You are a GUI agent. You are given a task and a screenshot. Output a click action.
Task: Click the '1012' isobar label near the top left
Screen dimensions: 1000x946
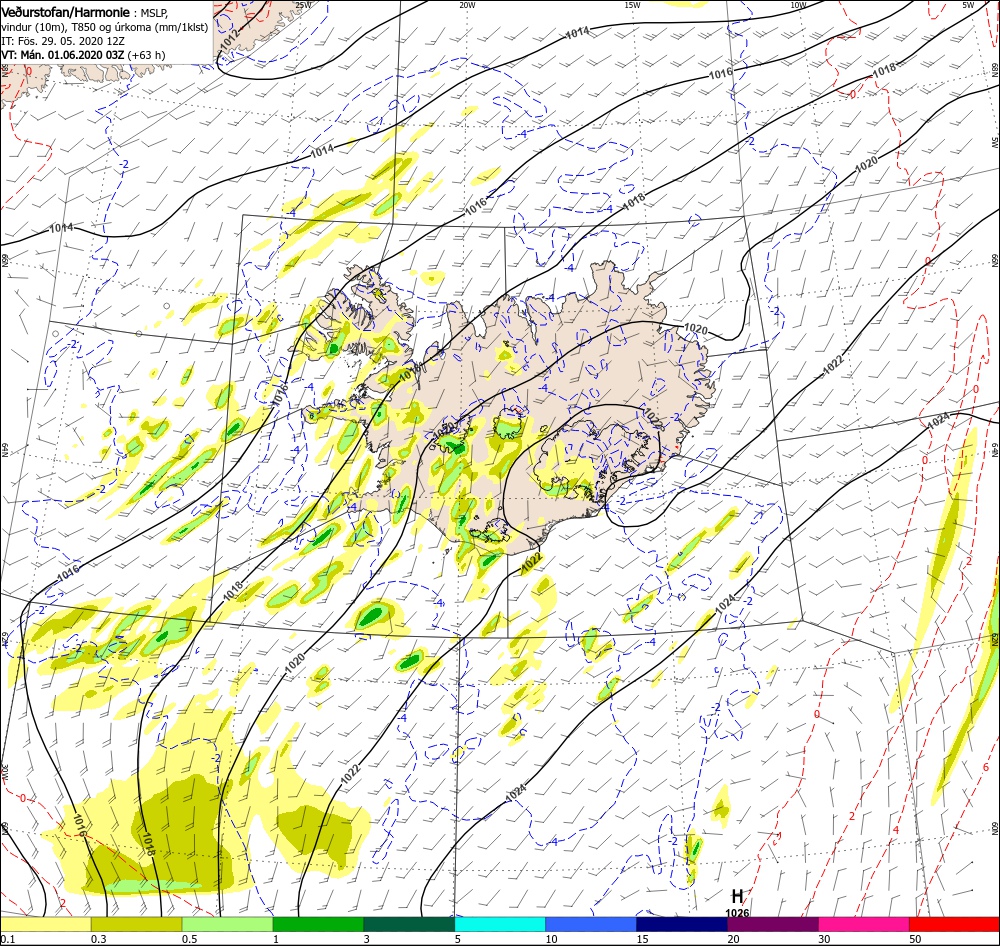click(x=228, y=40)
